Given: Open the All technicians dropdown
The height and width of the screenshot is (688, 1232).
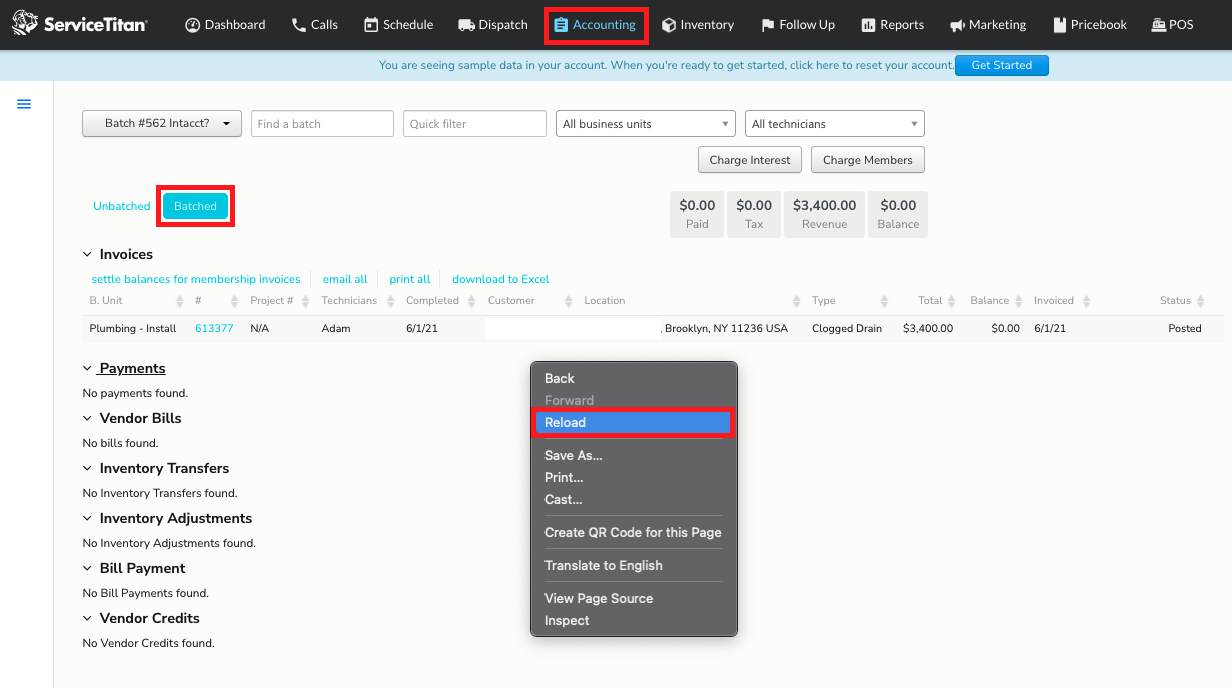Looking at the screenshot, I should (x=835, y=123).
